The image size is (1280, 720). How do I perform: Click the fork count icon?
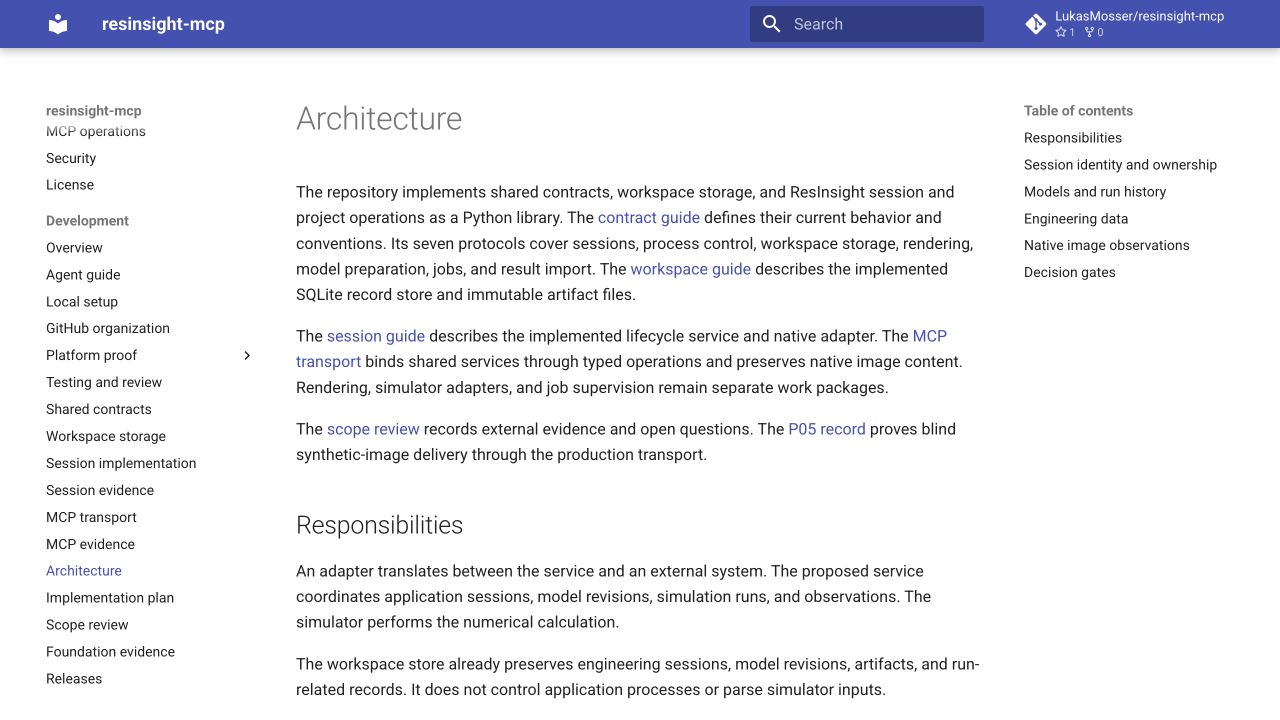click(1089, 32)
